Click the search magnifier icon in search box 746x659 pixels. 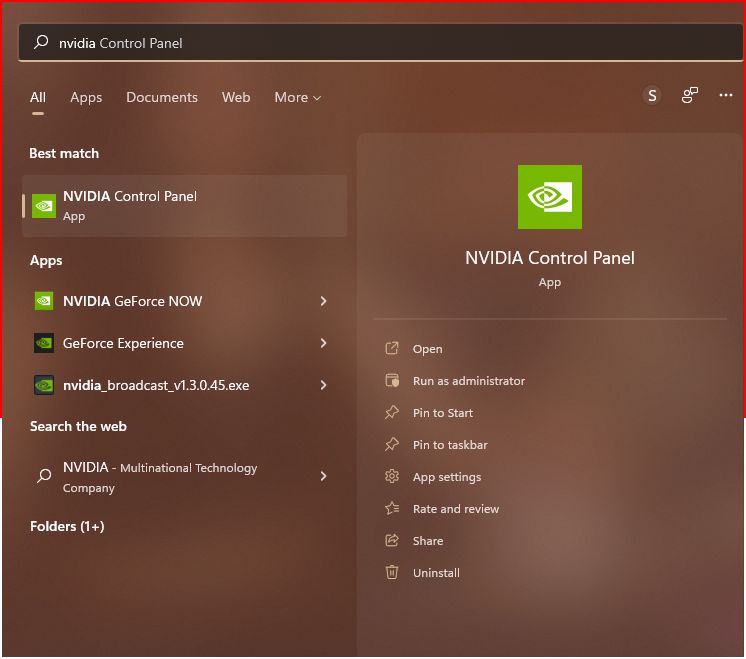41,43
